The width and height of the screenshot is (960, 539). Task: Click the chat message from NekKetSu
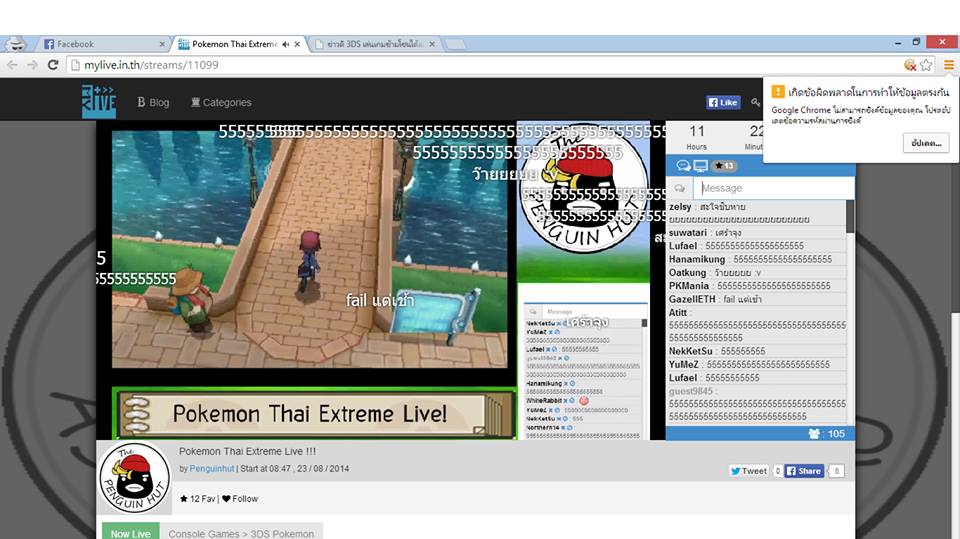pyautogui.click(x=757, y=351)
